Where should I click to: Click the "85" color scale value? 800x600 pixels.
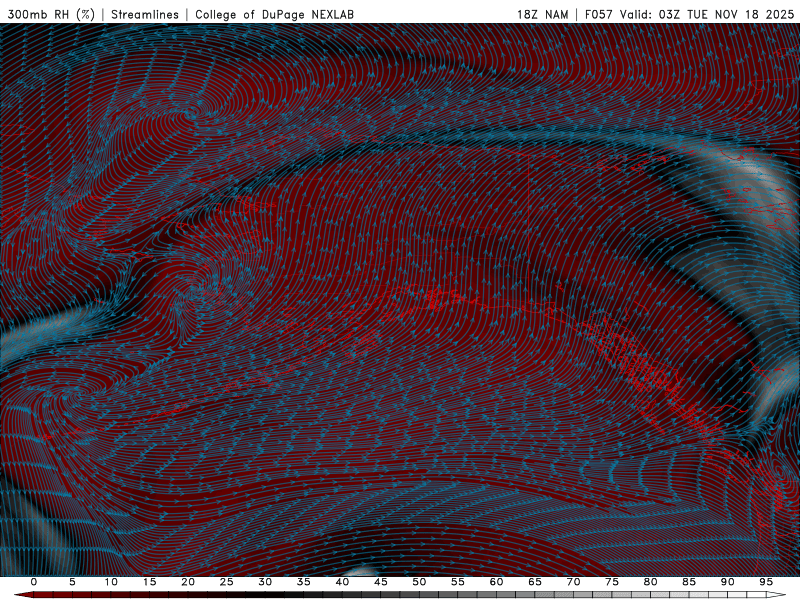pyautogui.click(x=689, y=582)
